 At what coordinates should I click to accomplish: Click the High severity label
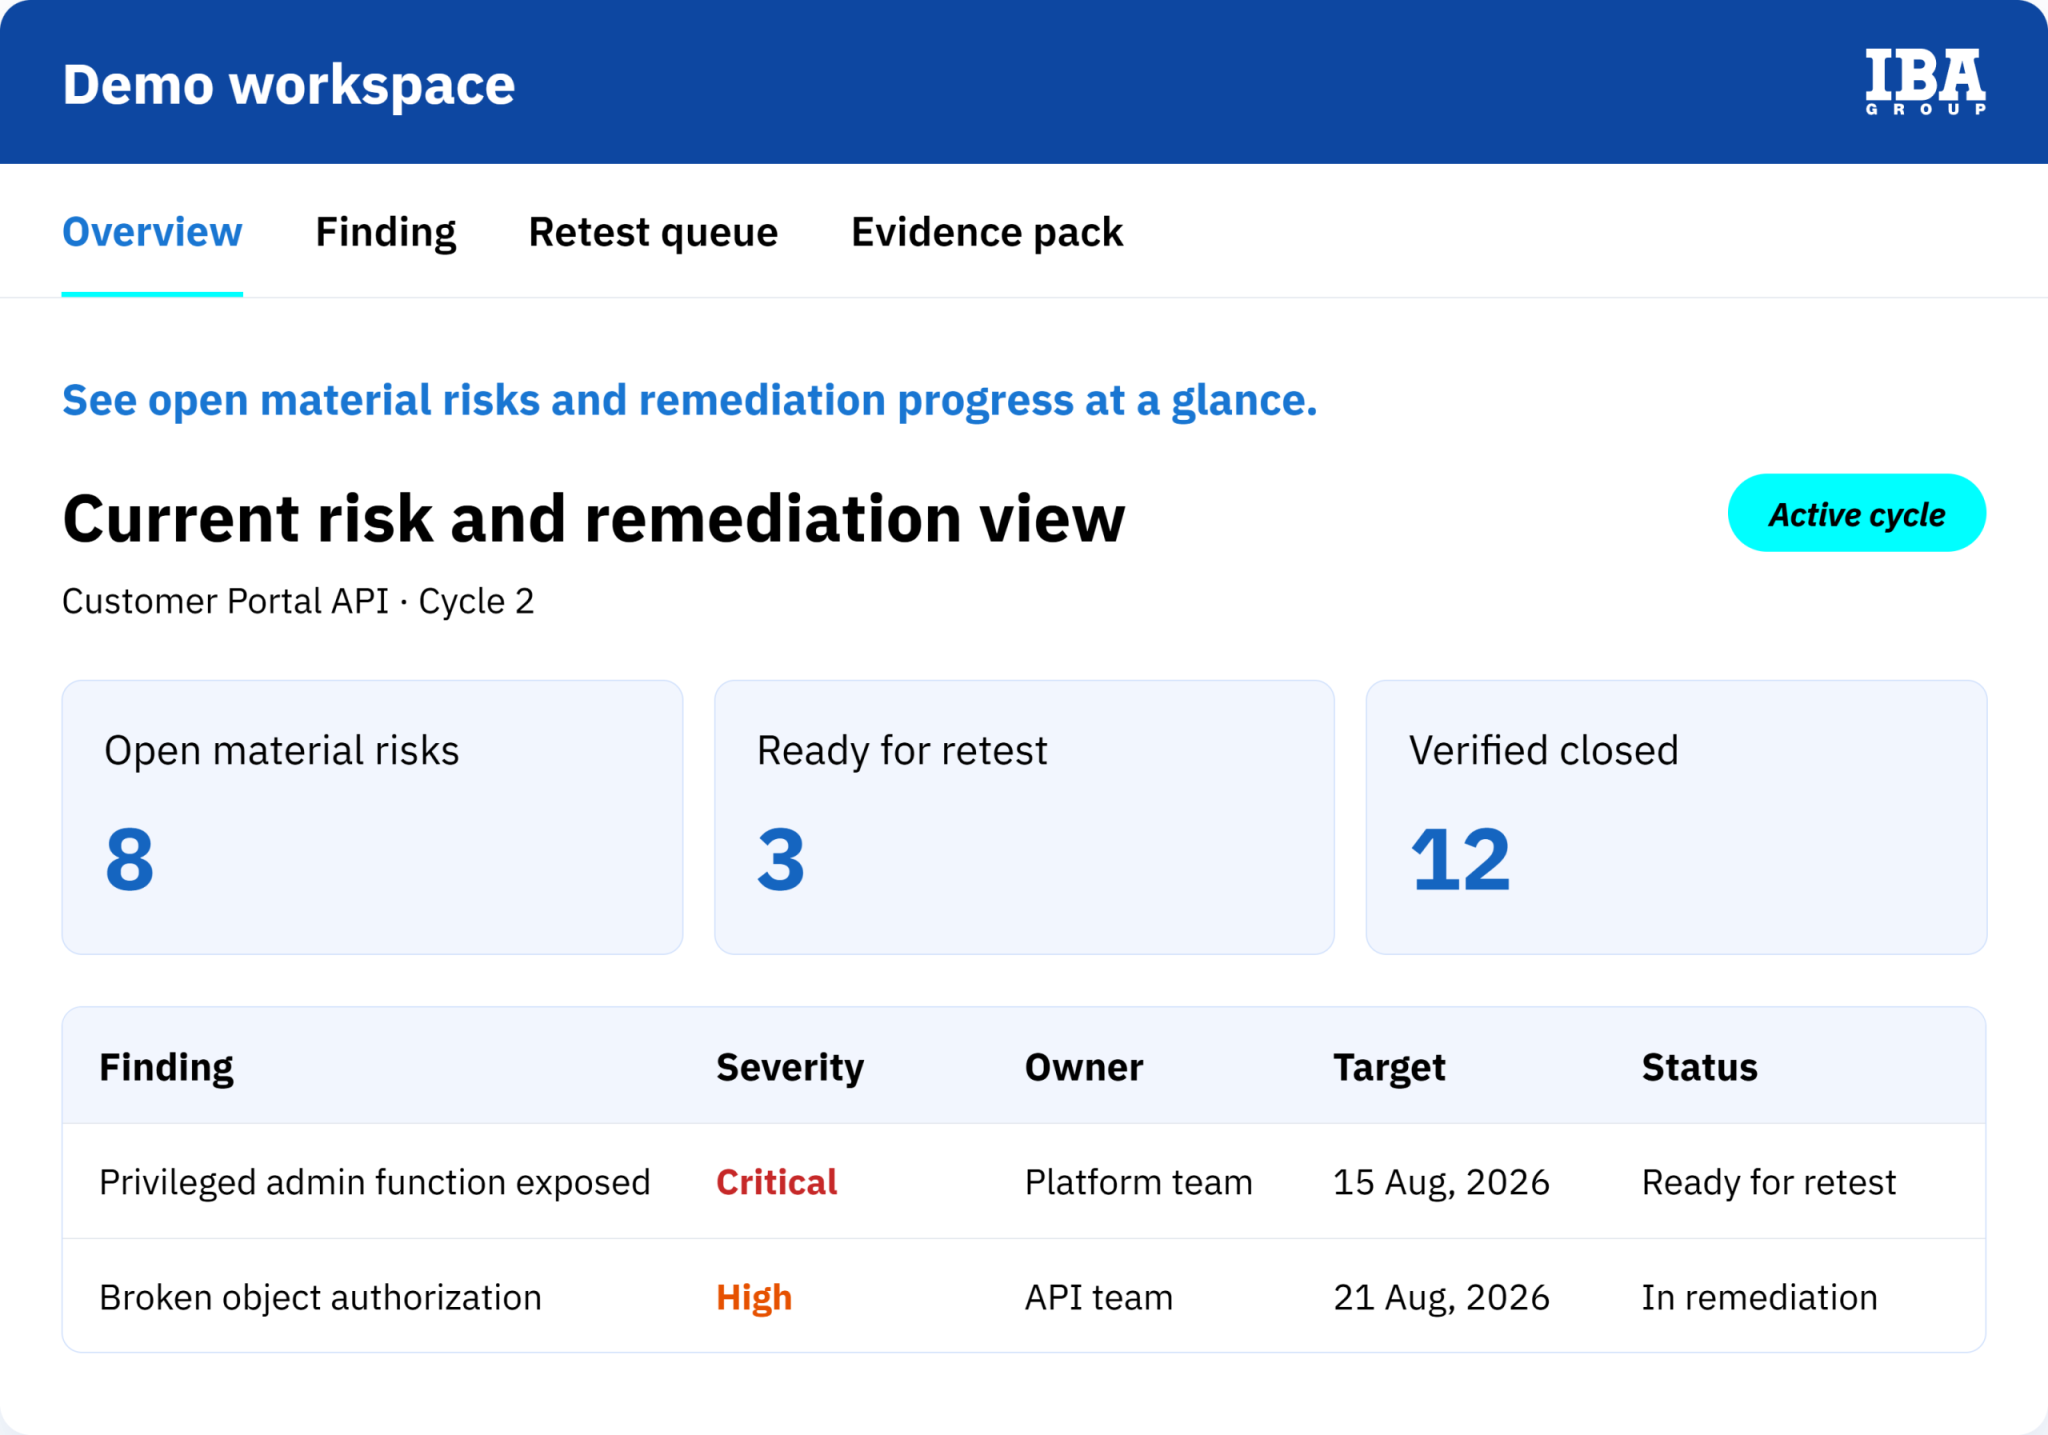point(754,1297)
